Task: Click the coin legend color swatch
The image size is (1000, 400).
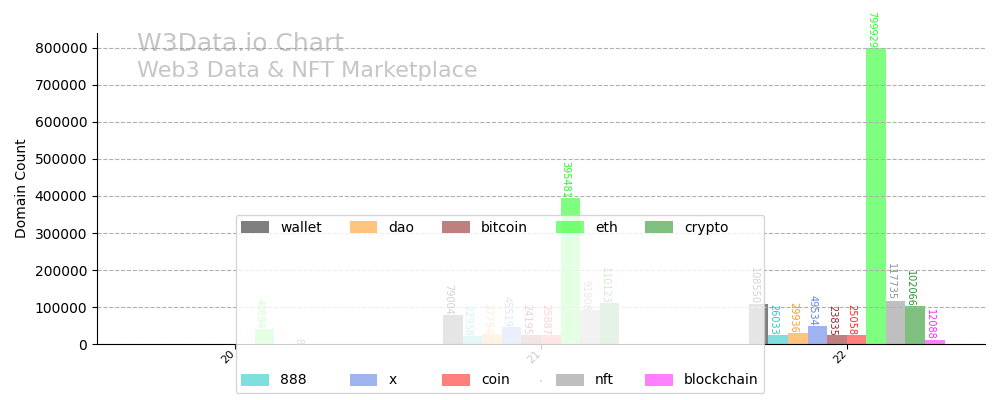Action: tap(456, 380)
